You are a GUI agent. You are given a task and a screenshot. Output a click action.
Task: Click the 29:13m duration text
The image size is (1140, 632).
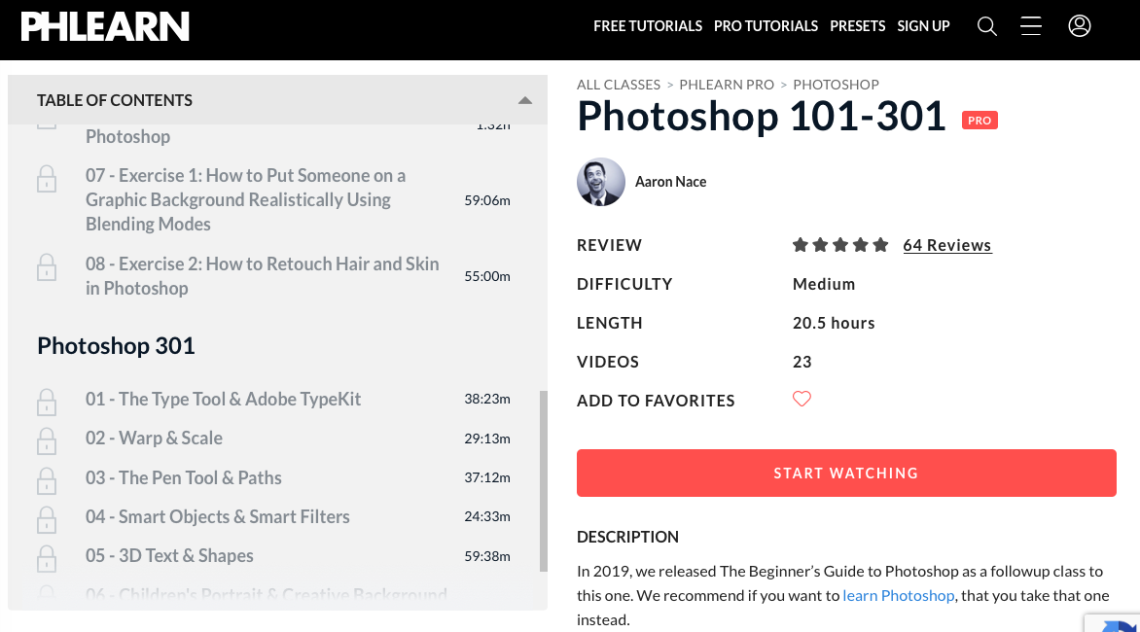pyautogui.click(x=487, y=439)
